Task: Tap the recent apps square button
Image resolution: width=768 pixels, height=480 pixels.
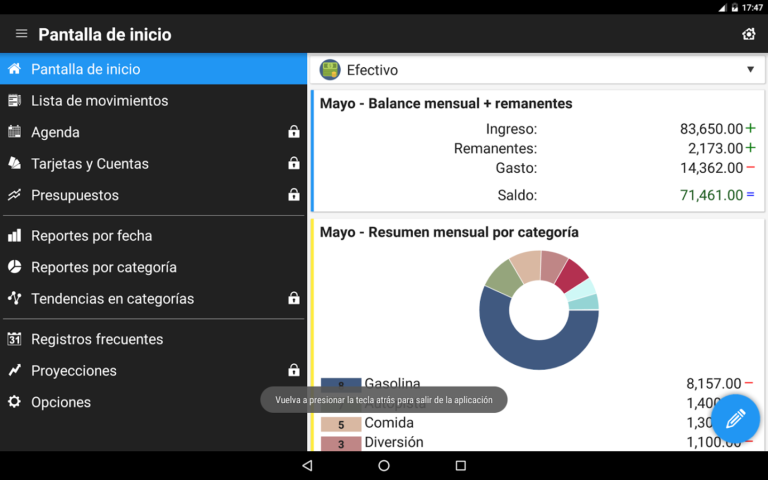Action: coord(460,466)
